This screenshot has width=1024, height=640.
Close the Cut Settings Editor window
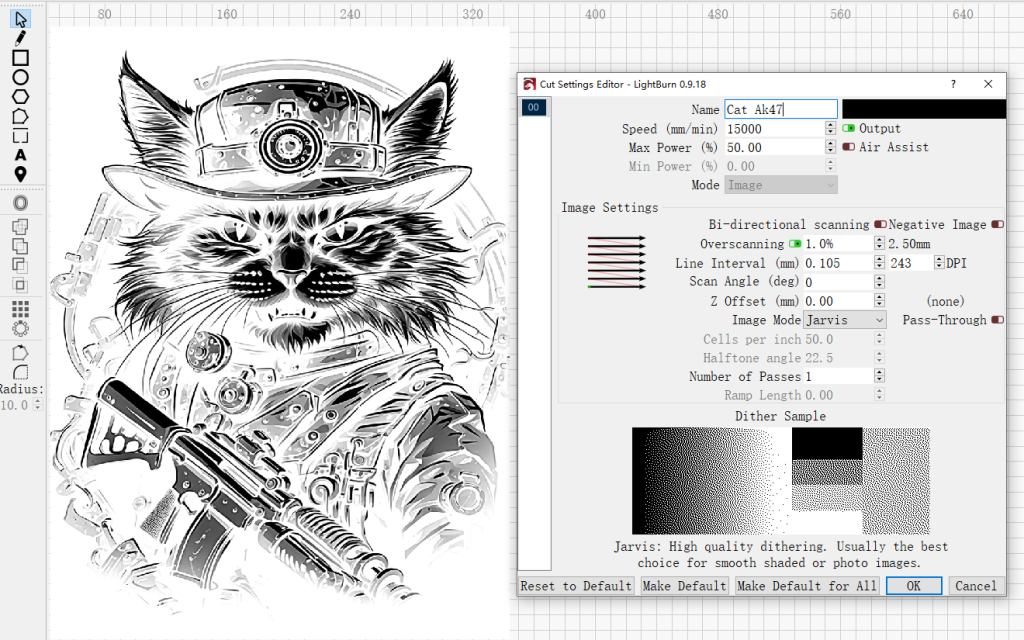pyautogui.click(x=988, y=84)
